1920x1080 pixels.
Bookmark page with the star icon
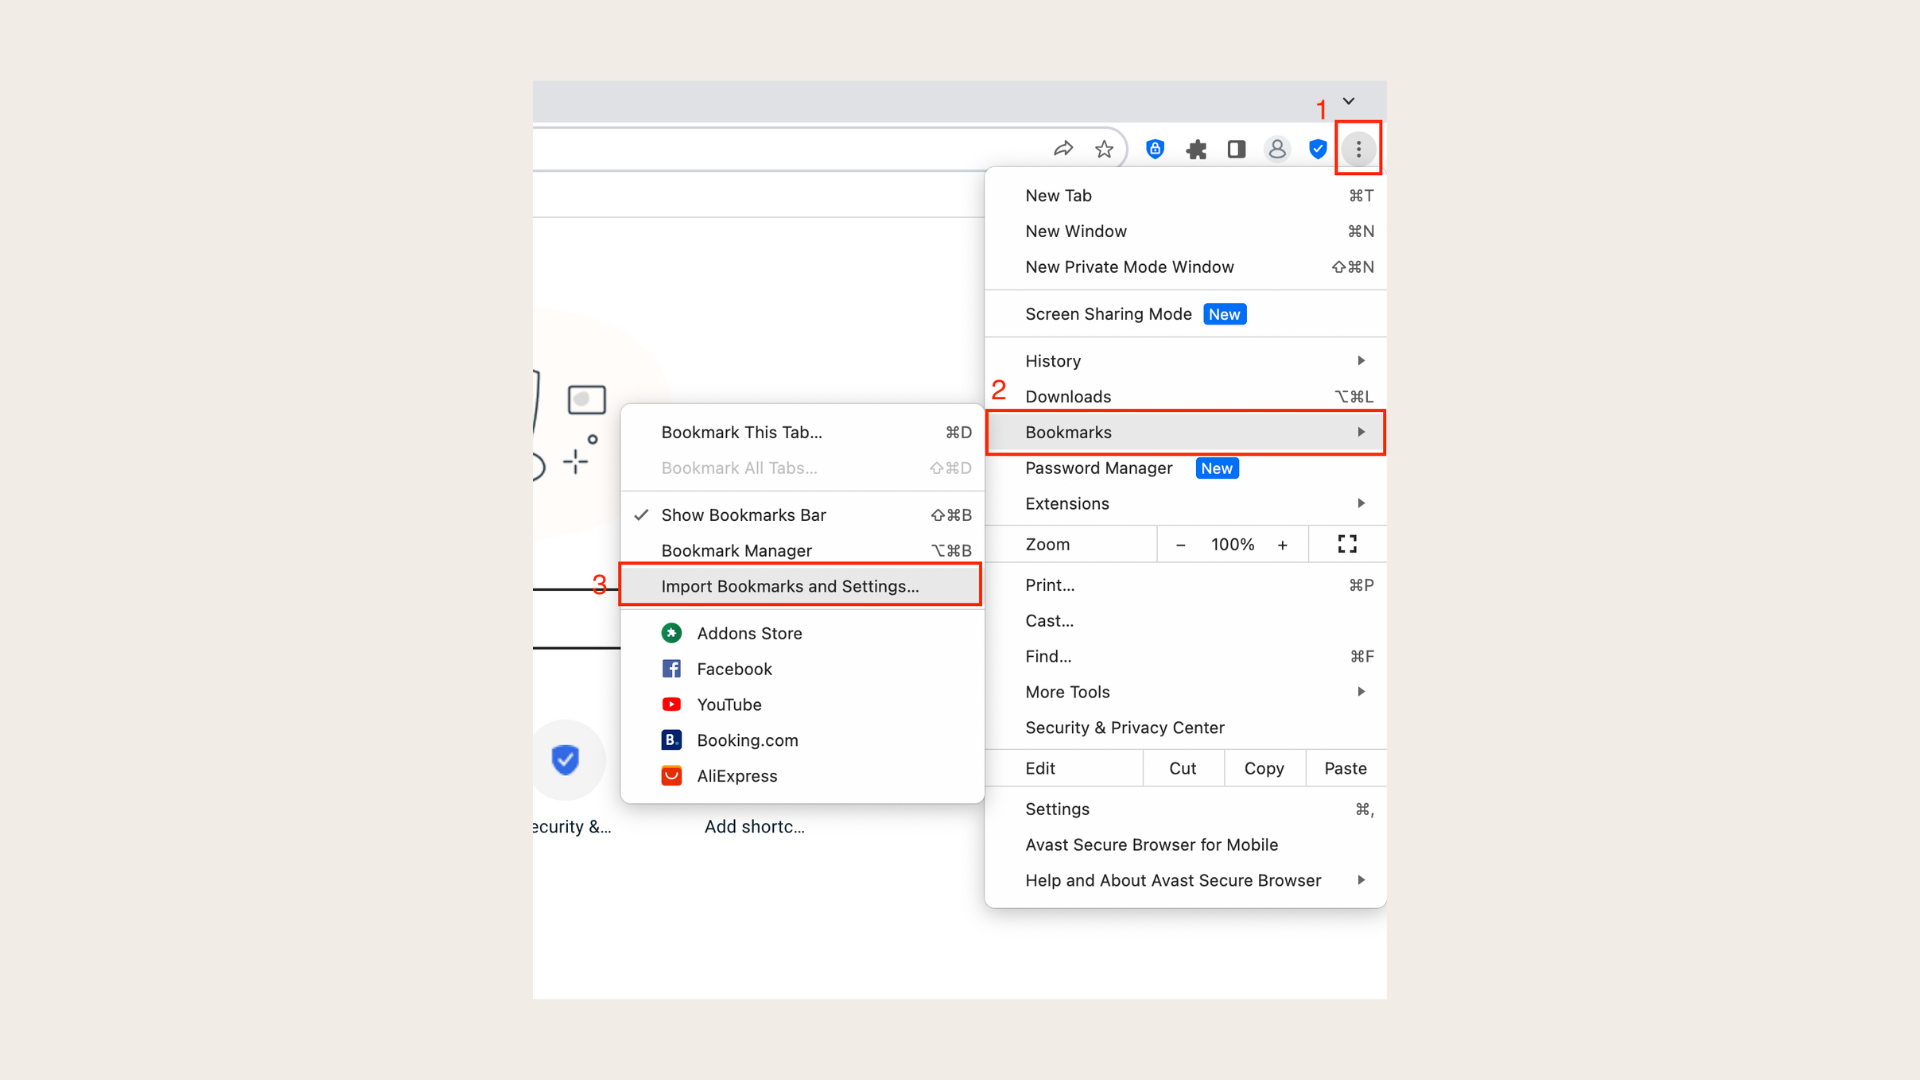(1104, 149)
